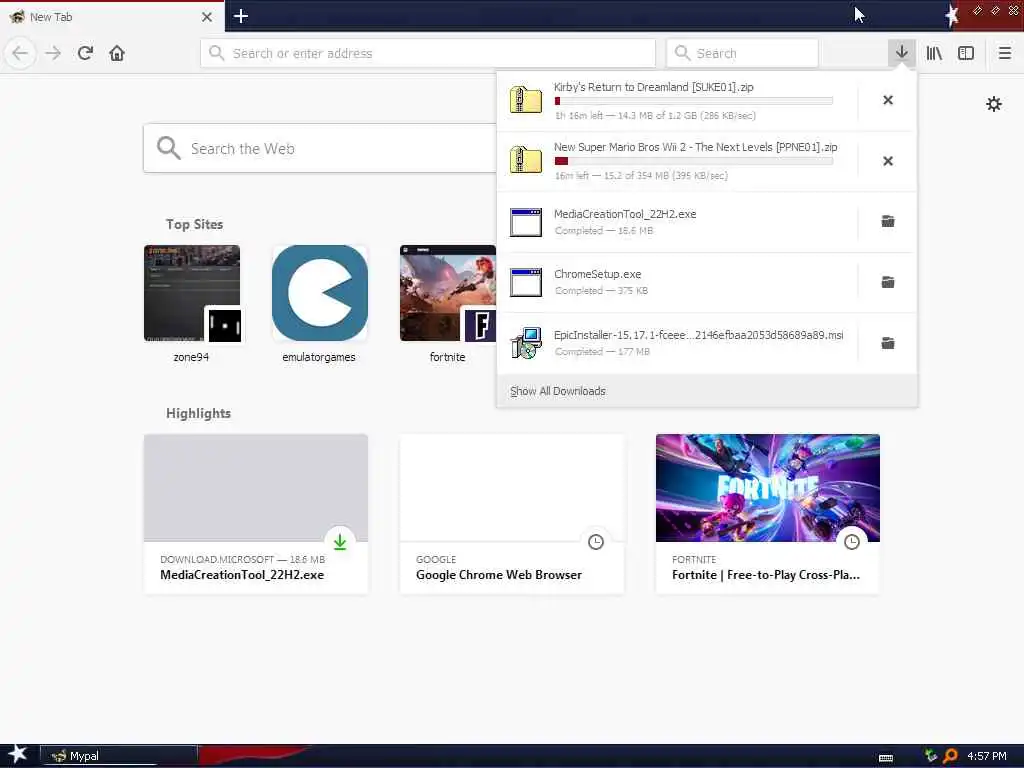This screenshot has width=1024, height=768.
Task: Click the EpicInstaller msi installer icon
Action: click(x=526, y=343)
